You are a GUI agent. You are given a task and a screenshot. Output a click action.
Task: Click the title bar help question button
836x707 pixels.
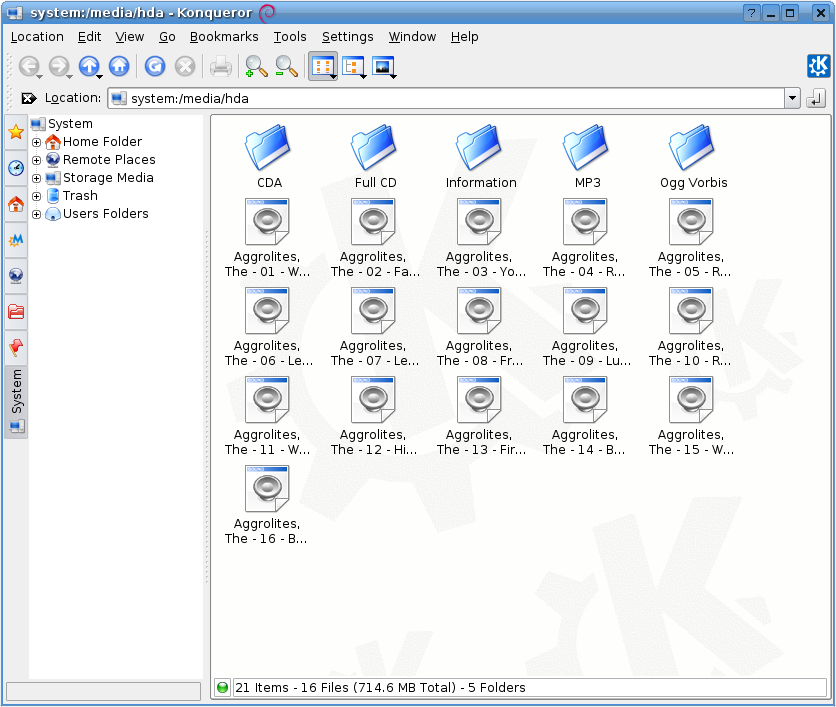[751, 13]
